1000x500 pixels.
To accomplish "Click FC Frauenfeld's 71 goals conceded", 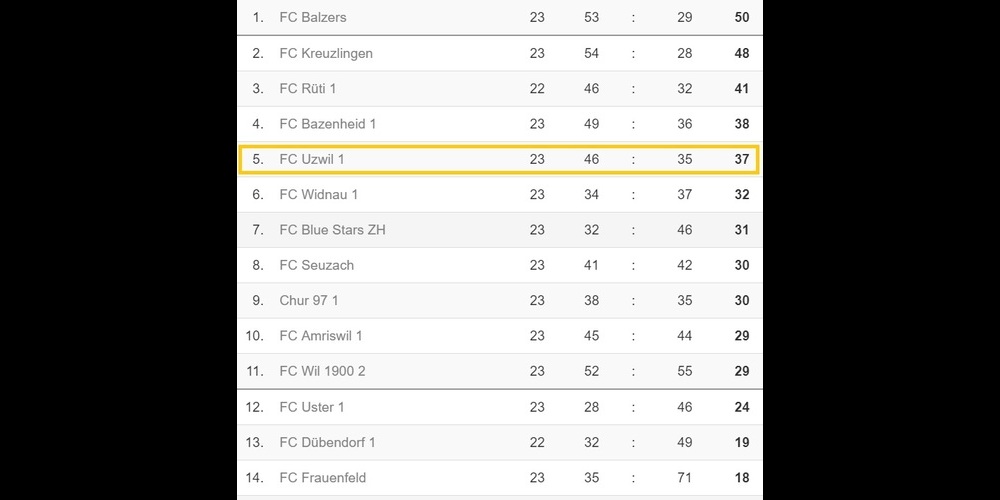I will click(x=684, y=477).
